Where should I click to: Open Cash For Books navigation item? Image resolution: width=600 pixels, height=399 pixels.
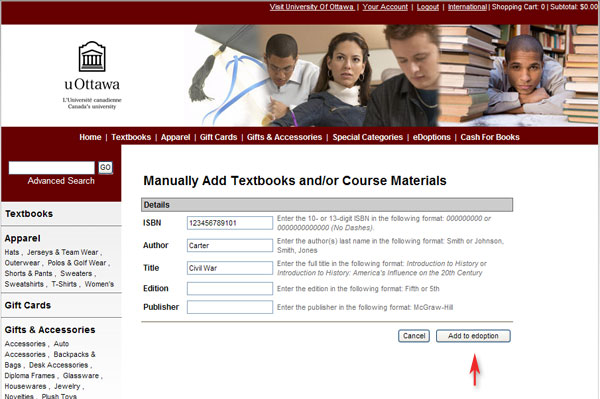490,137
